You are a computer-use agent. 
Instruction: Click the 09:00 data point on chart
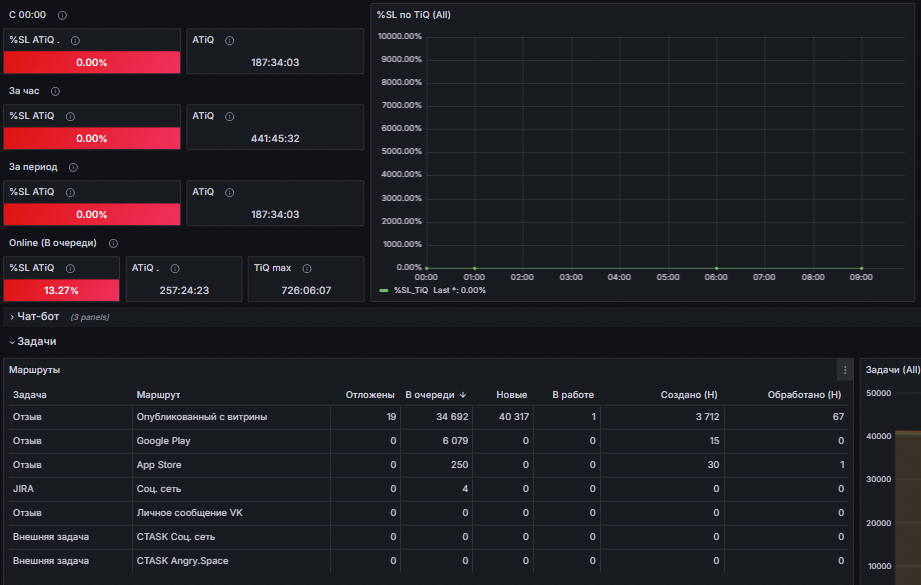pos(861,268)
